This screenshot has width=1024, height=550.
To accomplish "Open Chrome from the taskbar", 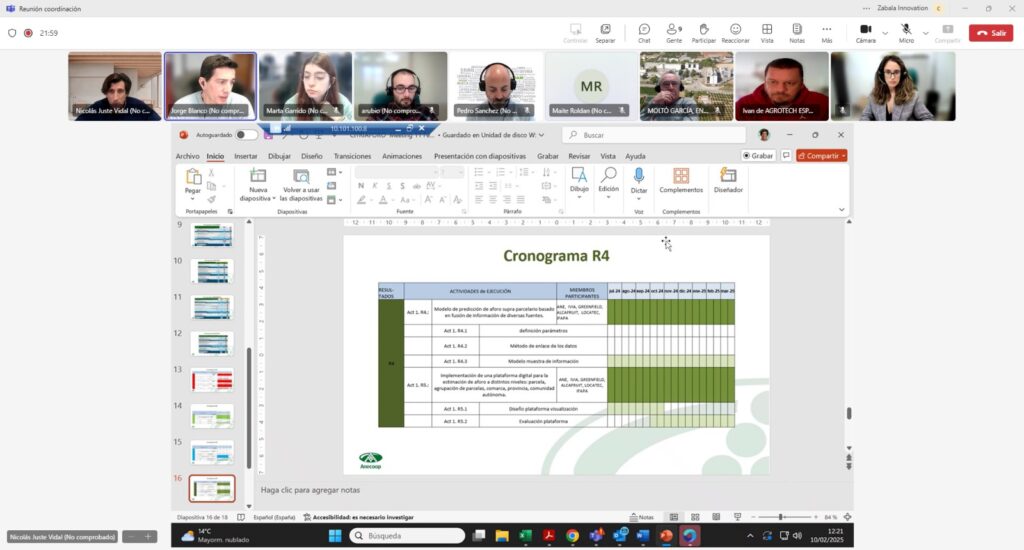I will [x=572, y=536].
